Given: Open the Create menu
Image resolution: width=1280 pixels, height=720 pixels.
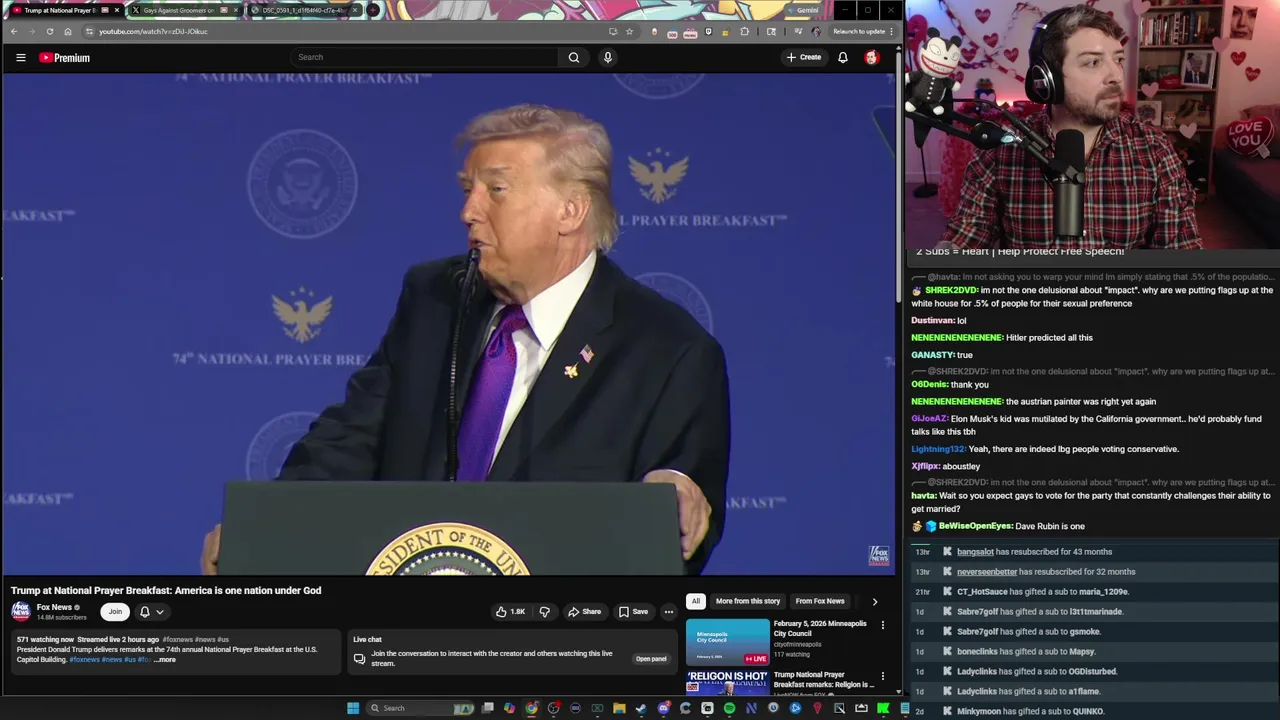Looking at the screenshot, I should pyautogui.click(x=803, y=57).
